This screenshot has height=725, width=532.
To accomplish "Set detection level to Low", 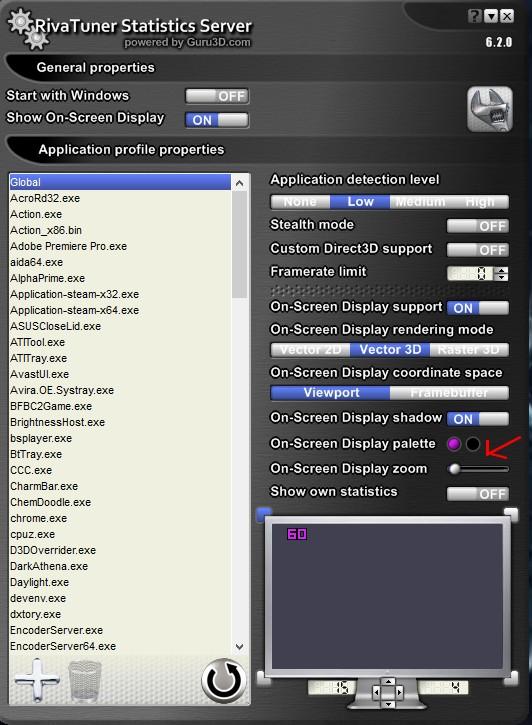I will [360, 202].
